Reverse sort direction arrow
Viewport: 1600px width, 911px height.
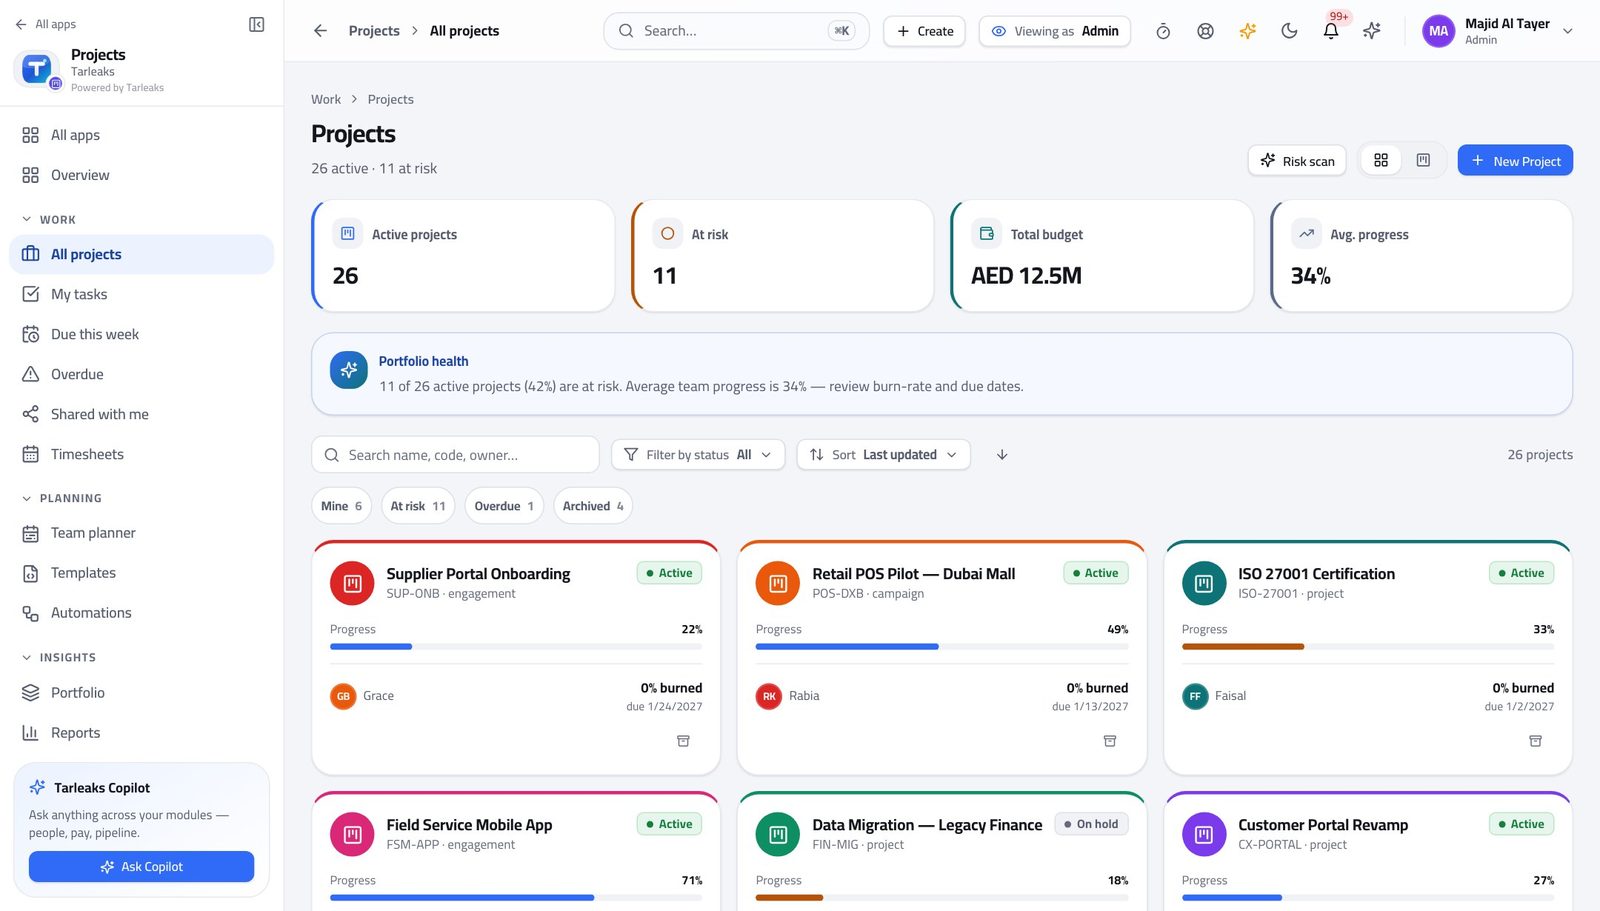1002,455
